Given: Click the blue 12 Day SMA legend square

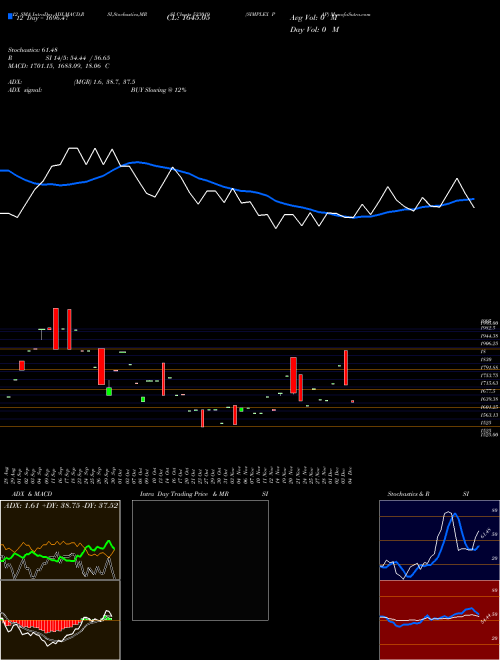Looking at the screenshot, I should pyautogui.click(x=10, y=16).
